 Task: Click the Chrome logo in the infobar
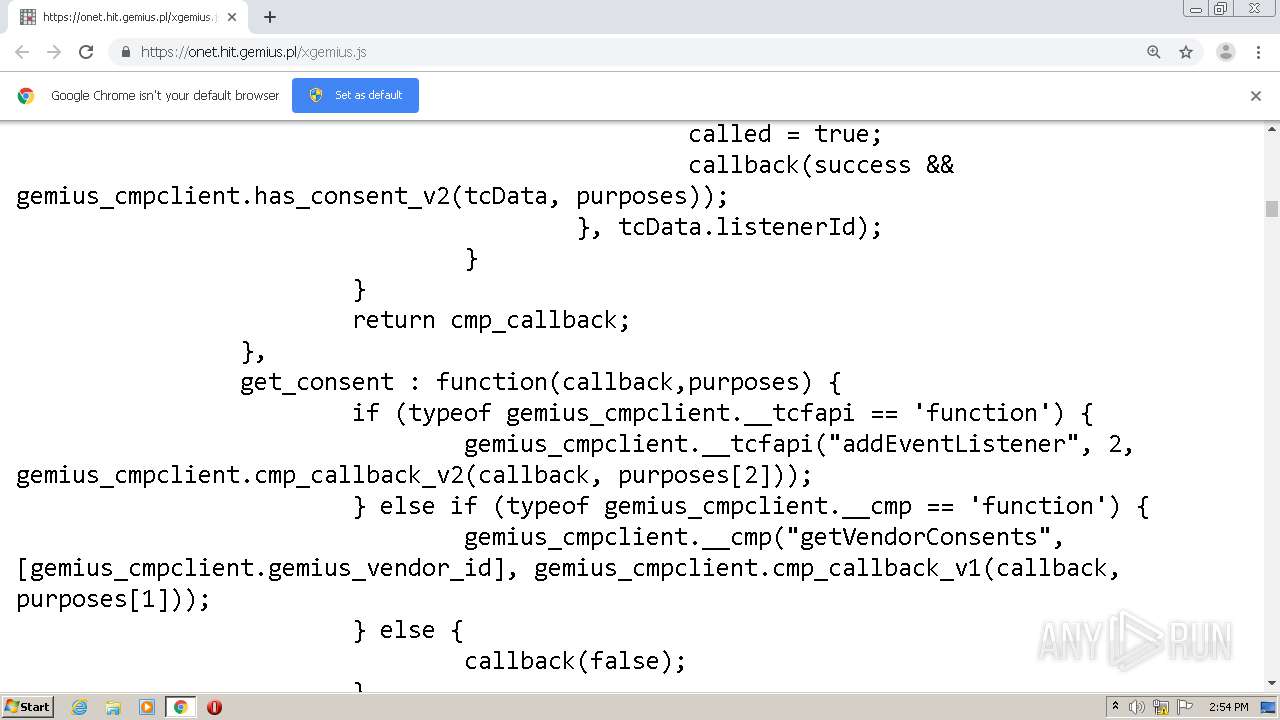(26, 96)
